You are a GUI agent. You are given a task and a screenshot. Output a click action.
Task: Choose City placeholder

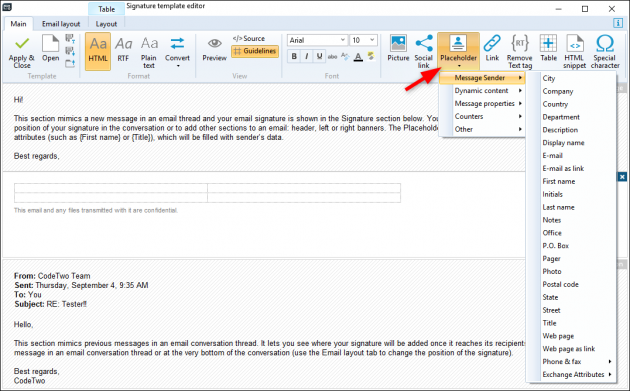click(x=571, y=78)
